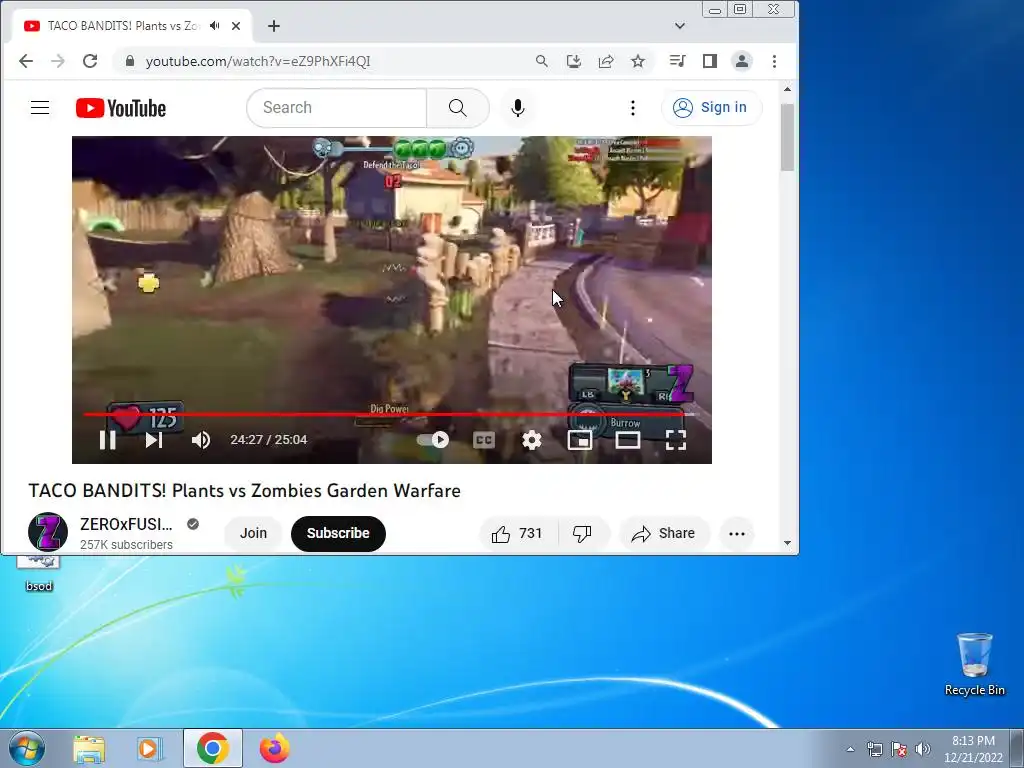Toggle the autoplay switch
The height and width of the screenshot is (768, 1024).
(x=434, y=440)
